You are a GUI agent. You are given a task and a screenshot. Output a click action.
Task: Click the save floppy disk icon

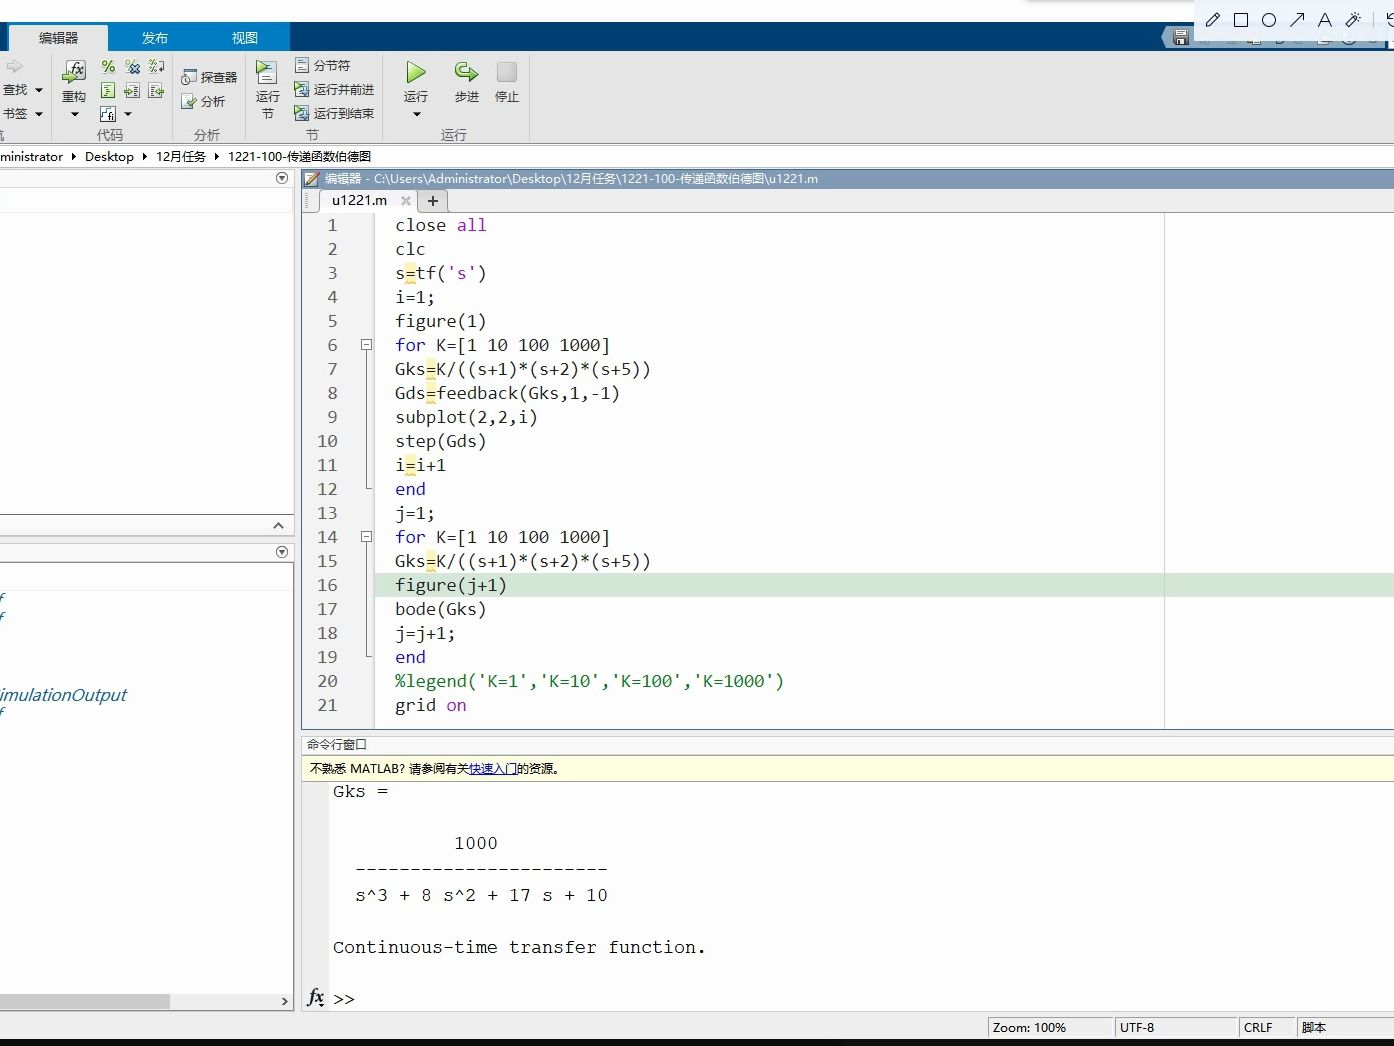coord(1181,38)
